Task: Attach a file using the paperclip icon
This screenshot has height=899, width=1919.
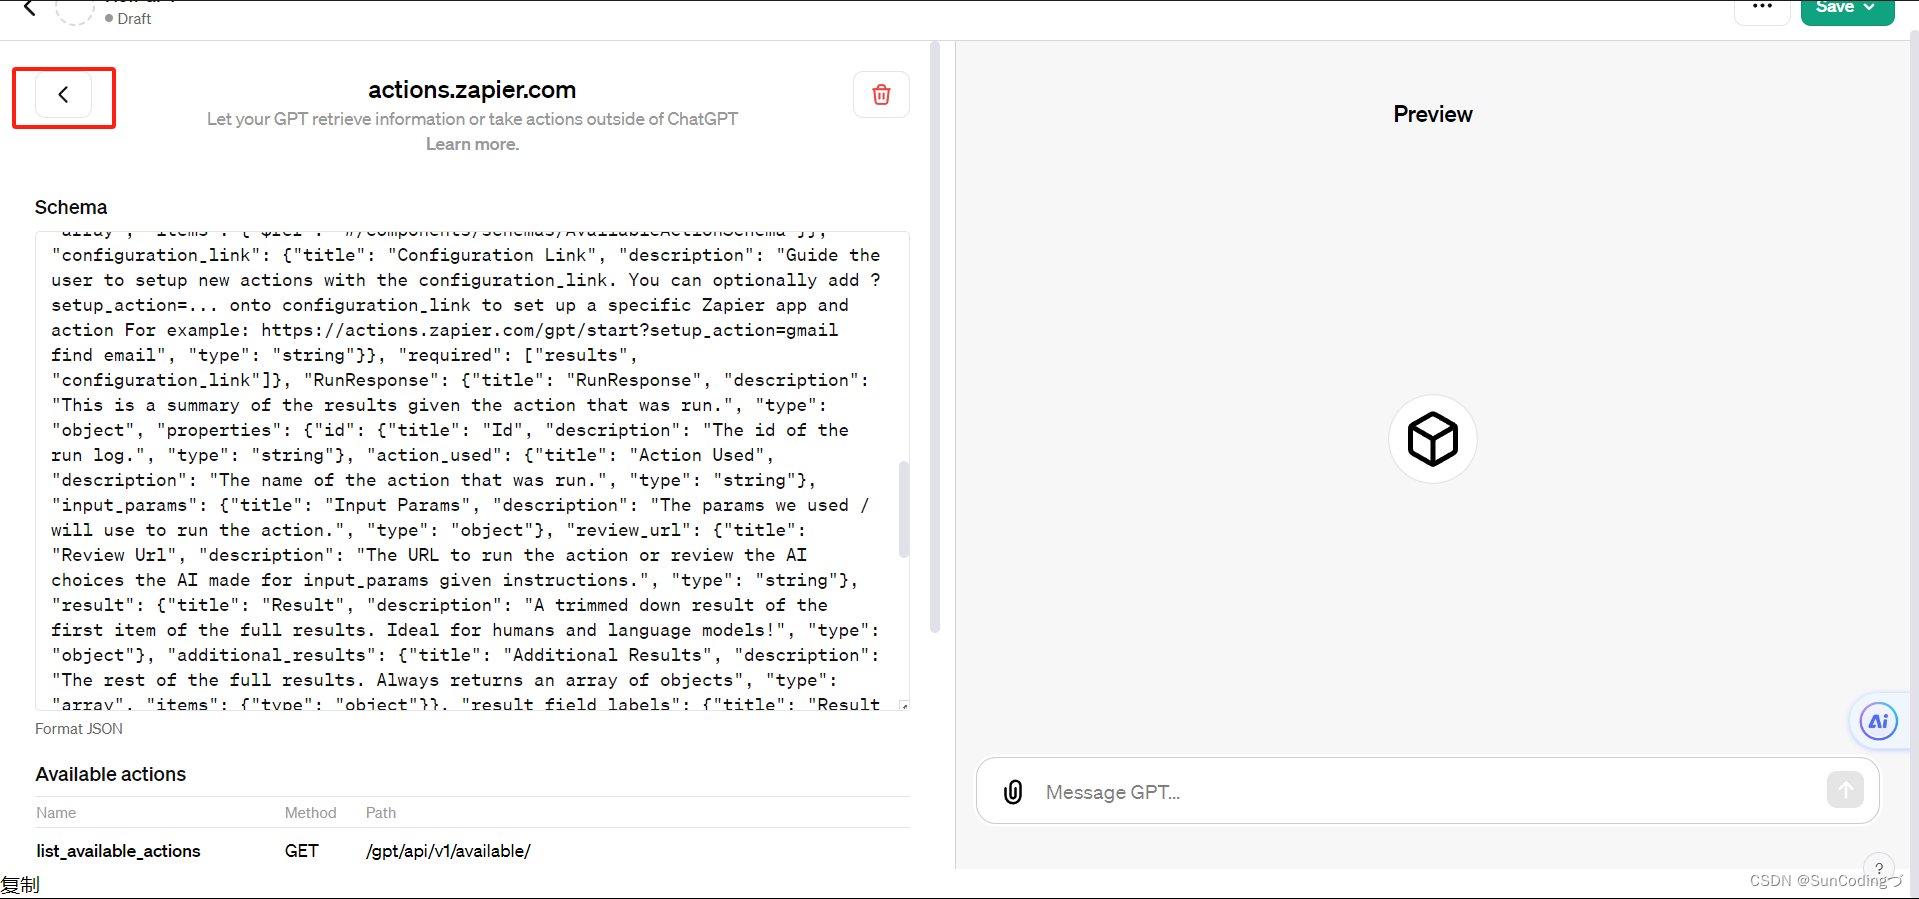Action: click(1012, 791)
